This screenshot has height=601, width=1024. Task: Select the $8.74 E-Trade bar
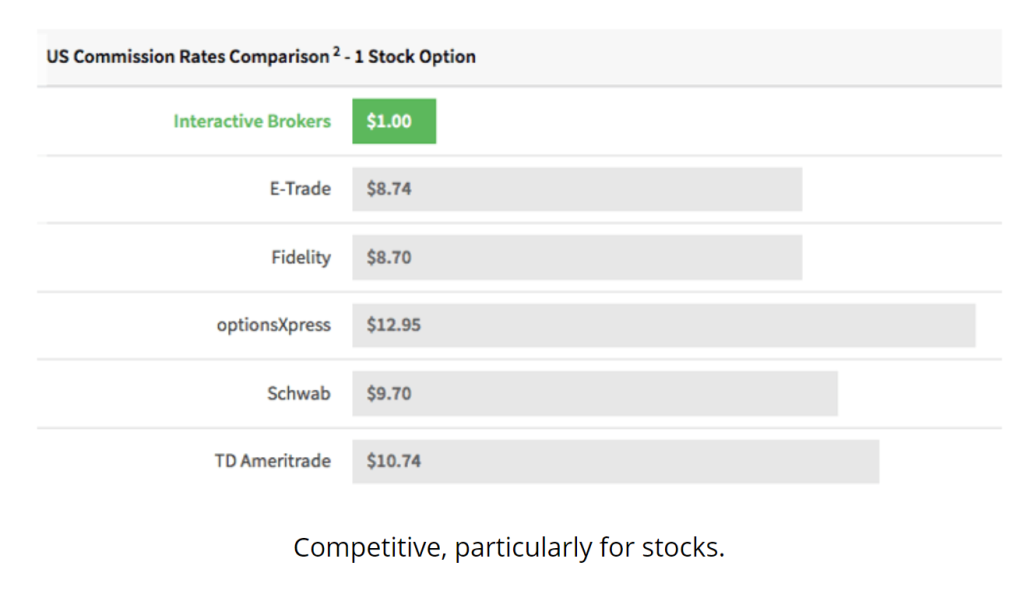tap(577, 189)
